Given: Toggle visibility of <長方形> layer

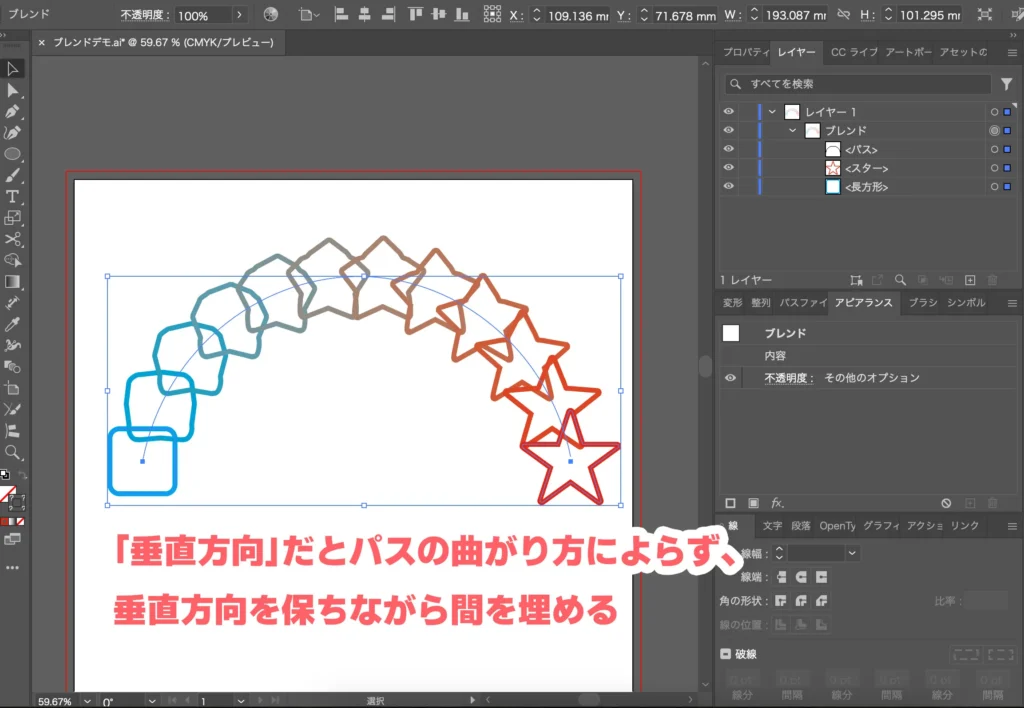Looking at the screenshot, I should point(729,187).
